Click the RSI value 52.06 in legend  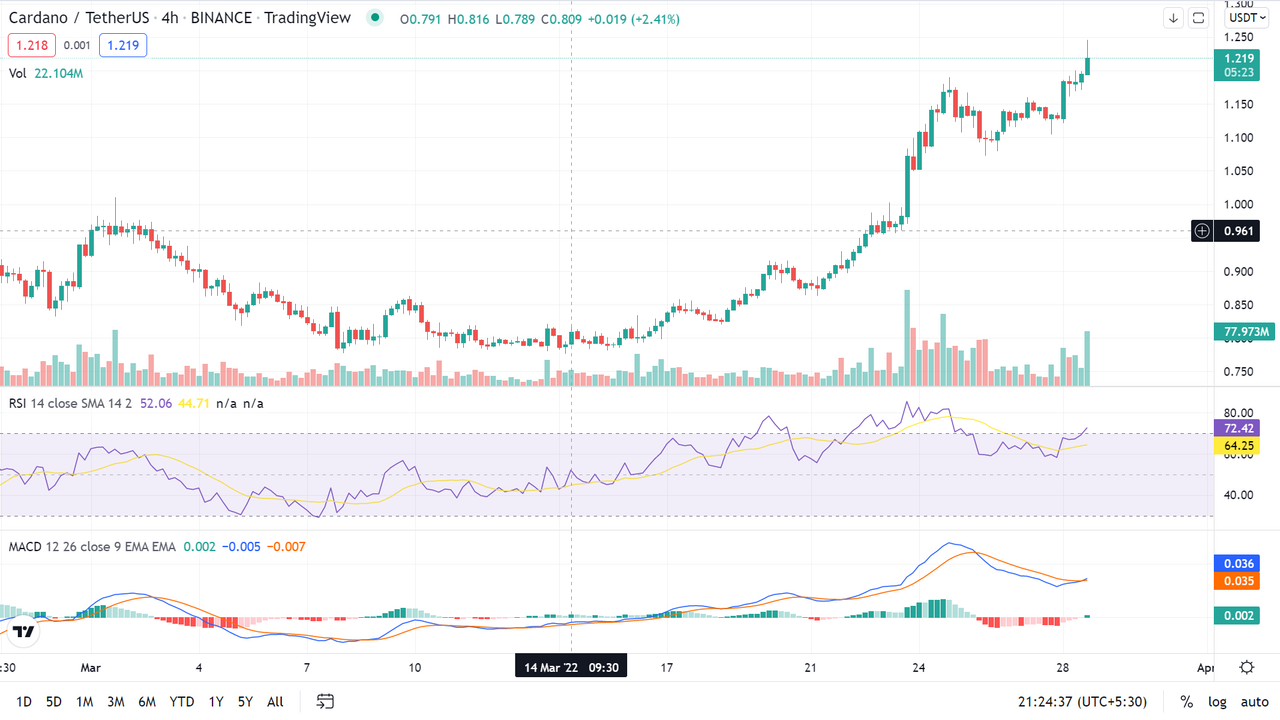(x=154, y=403)
